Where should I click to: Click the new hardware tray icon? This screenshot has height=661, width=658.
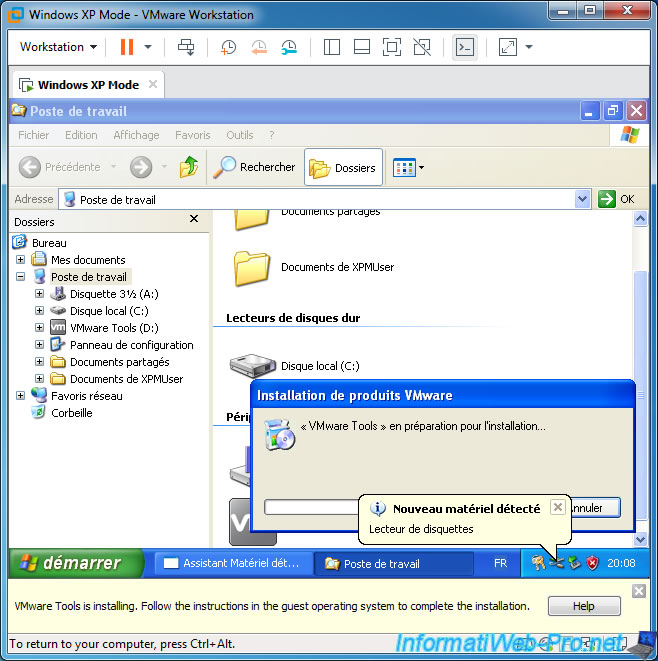(557, 563)
